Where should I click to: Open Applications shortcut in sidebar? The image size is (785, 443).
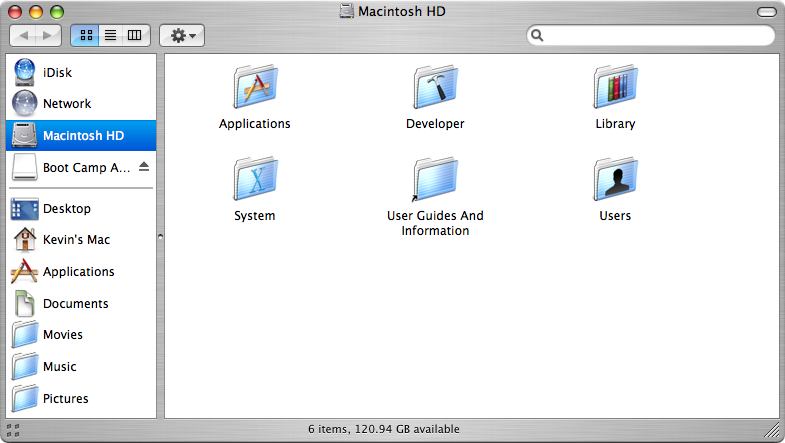[81, 272]
